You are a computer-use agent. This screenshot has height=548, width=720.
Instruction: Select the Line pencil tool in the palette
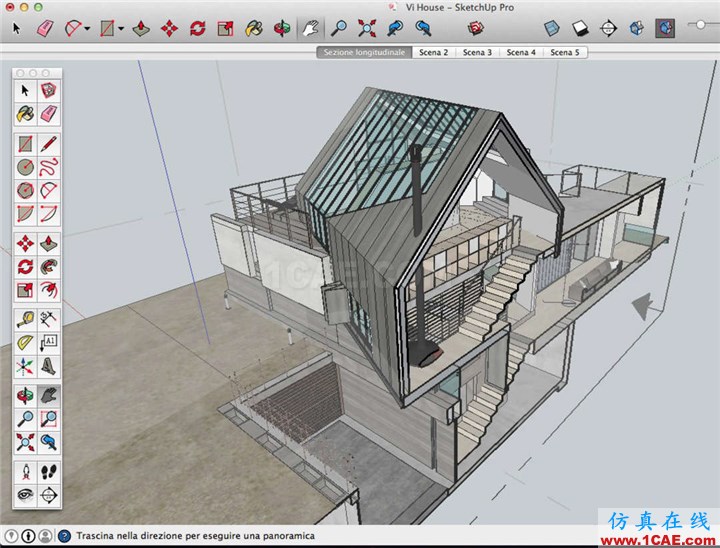pos(49,144)
